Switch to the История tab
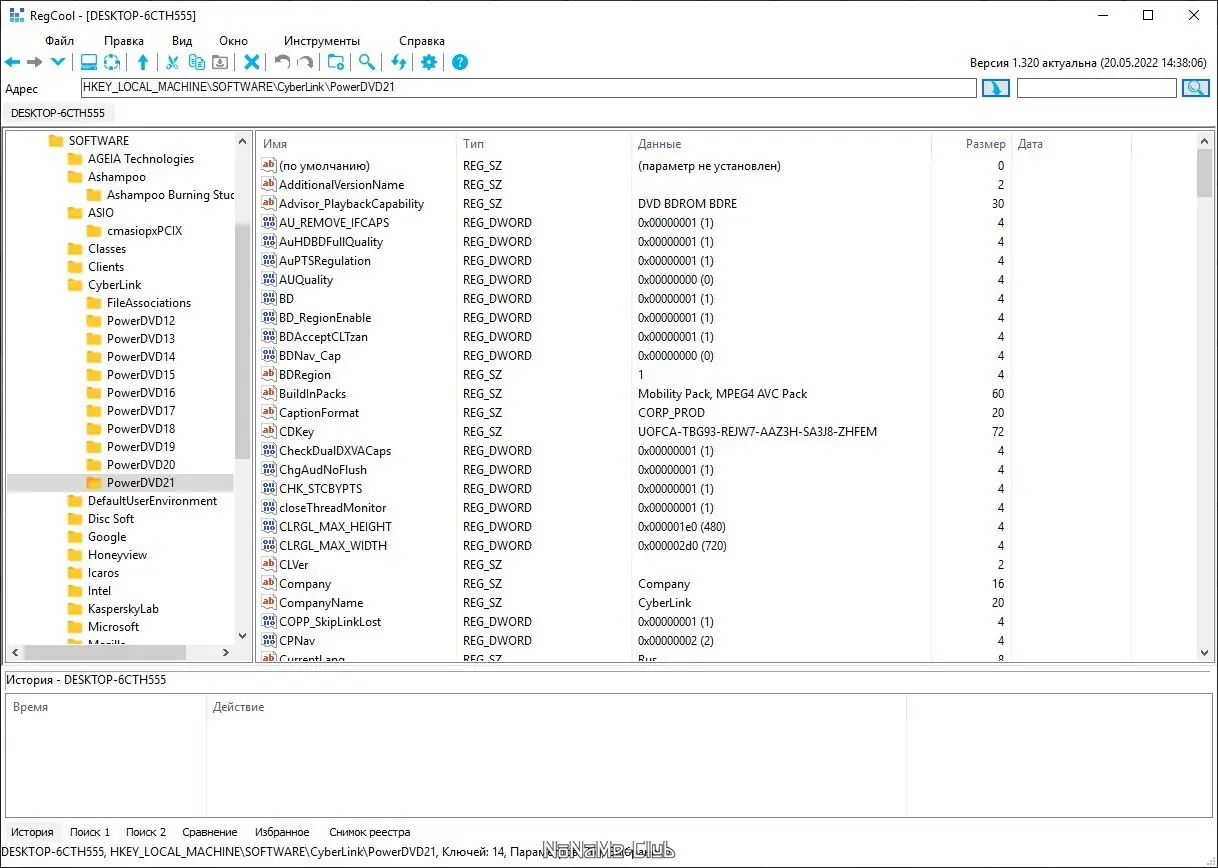The image size is (1218, 868). coord(32,832)
